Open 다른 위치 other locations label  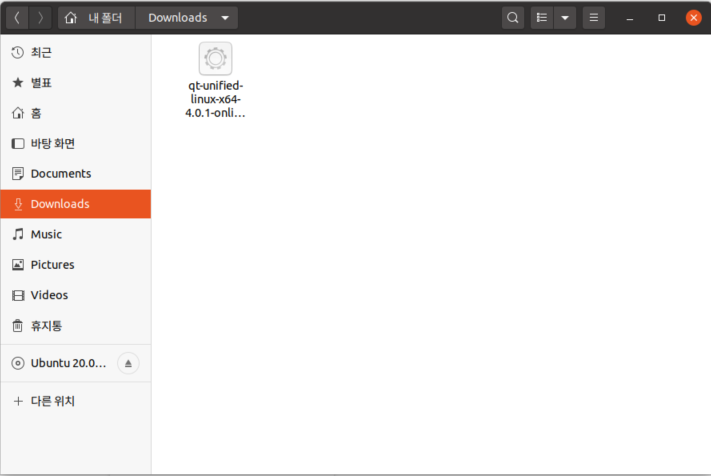click(x=53, y=401)
